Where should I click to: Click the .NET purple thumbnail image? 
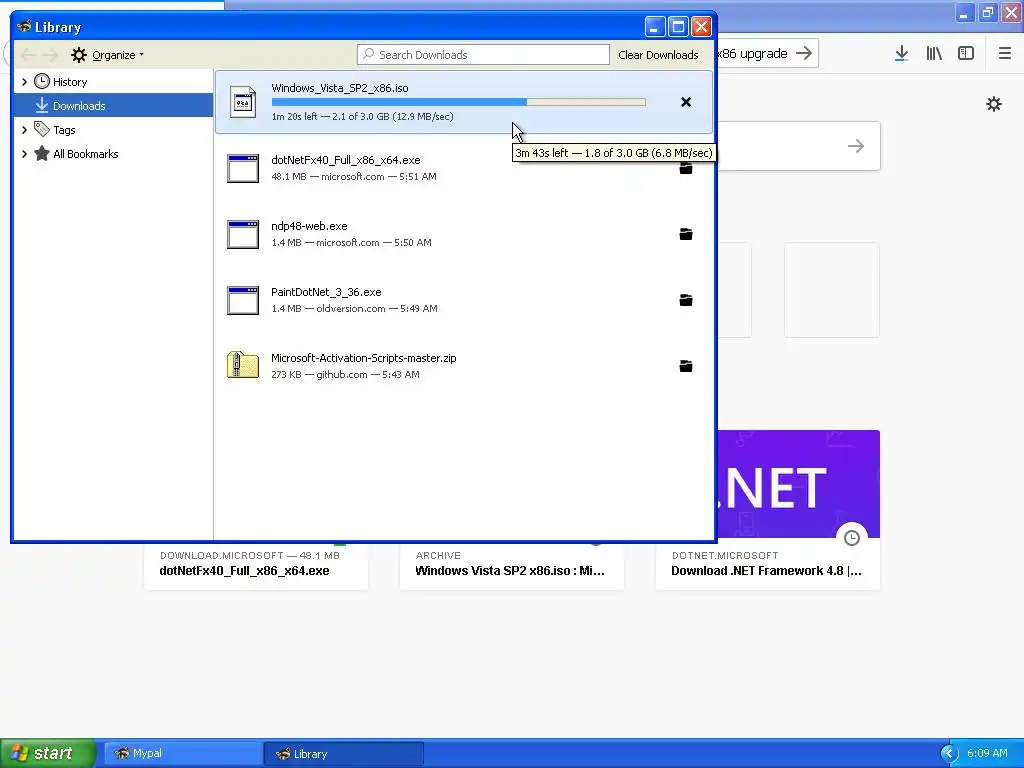click(799, 484)
